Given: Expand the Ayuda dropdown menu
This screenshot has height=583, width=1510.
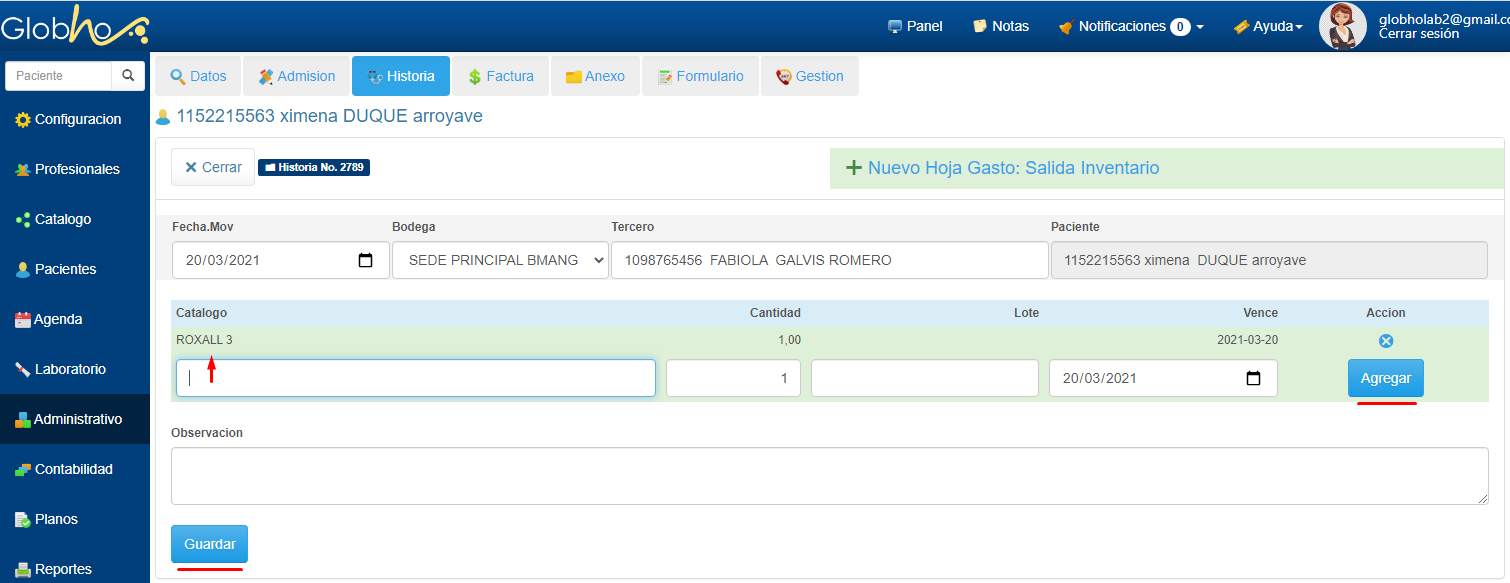Looking at the screenshot, I should 1268,26.
